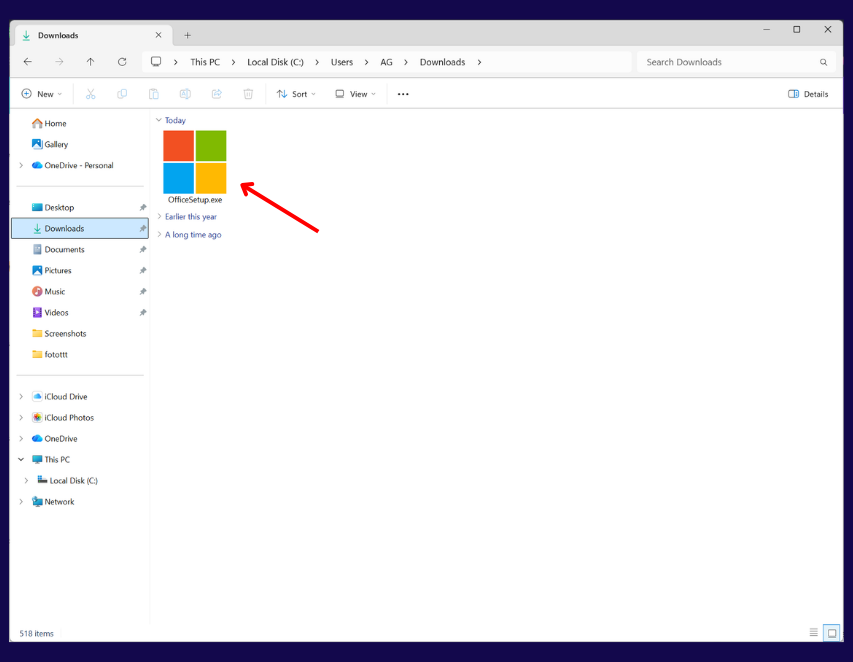Open Documents in the sidebar
This screenshot has width=853, height=662.
[58, 249]
